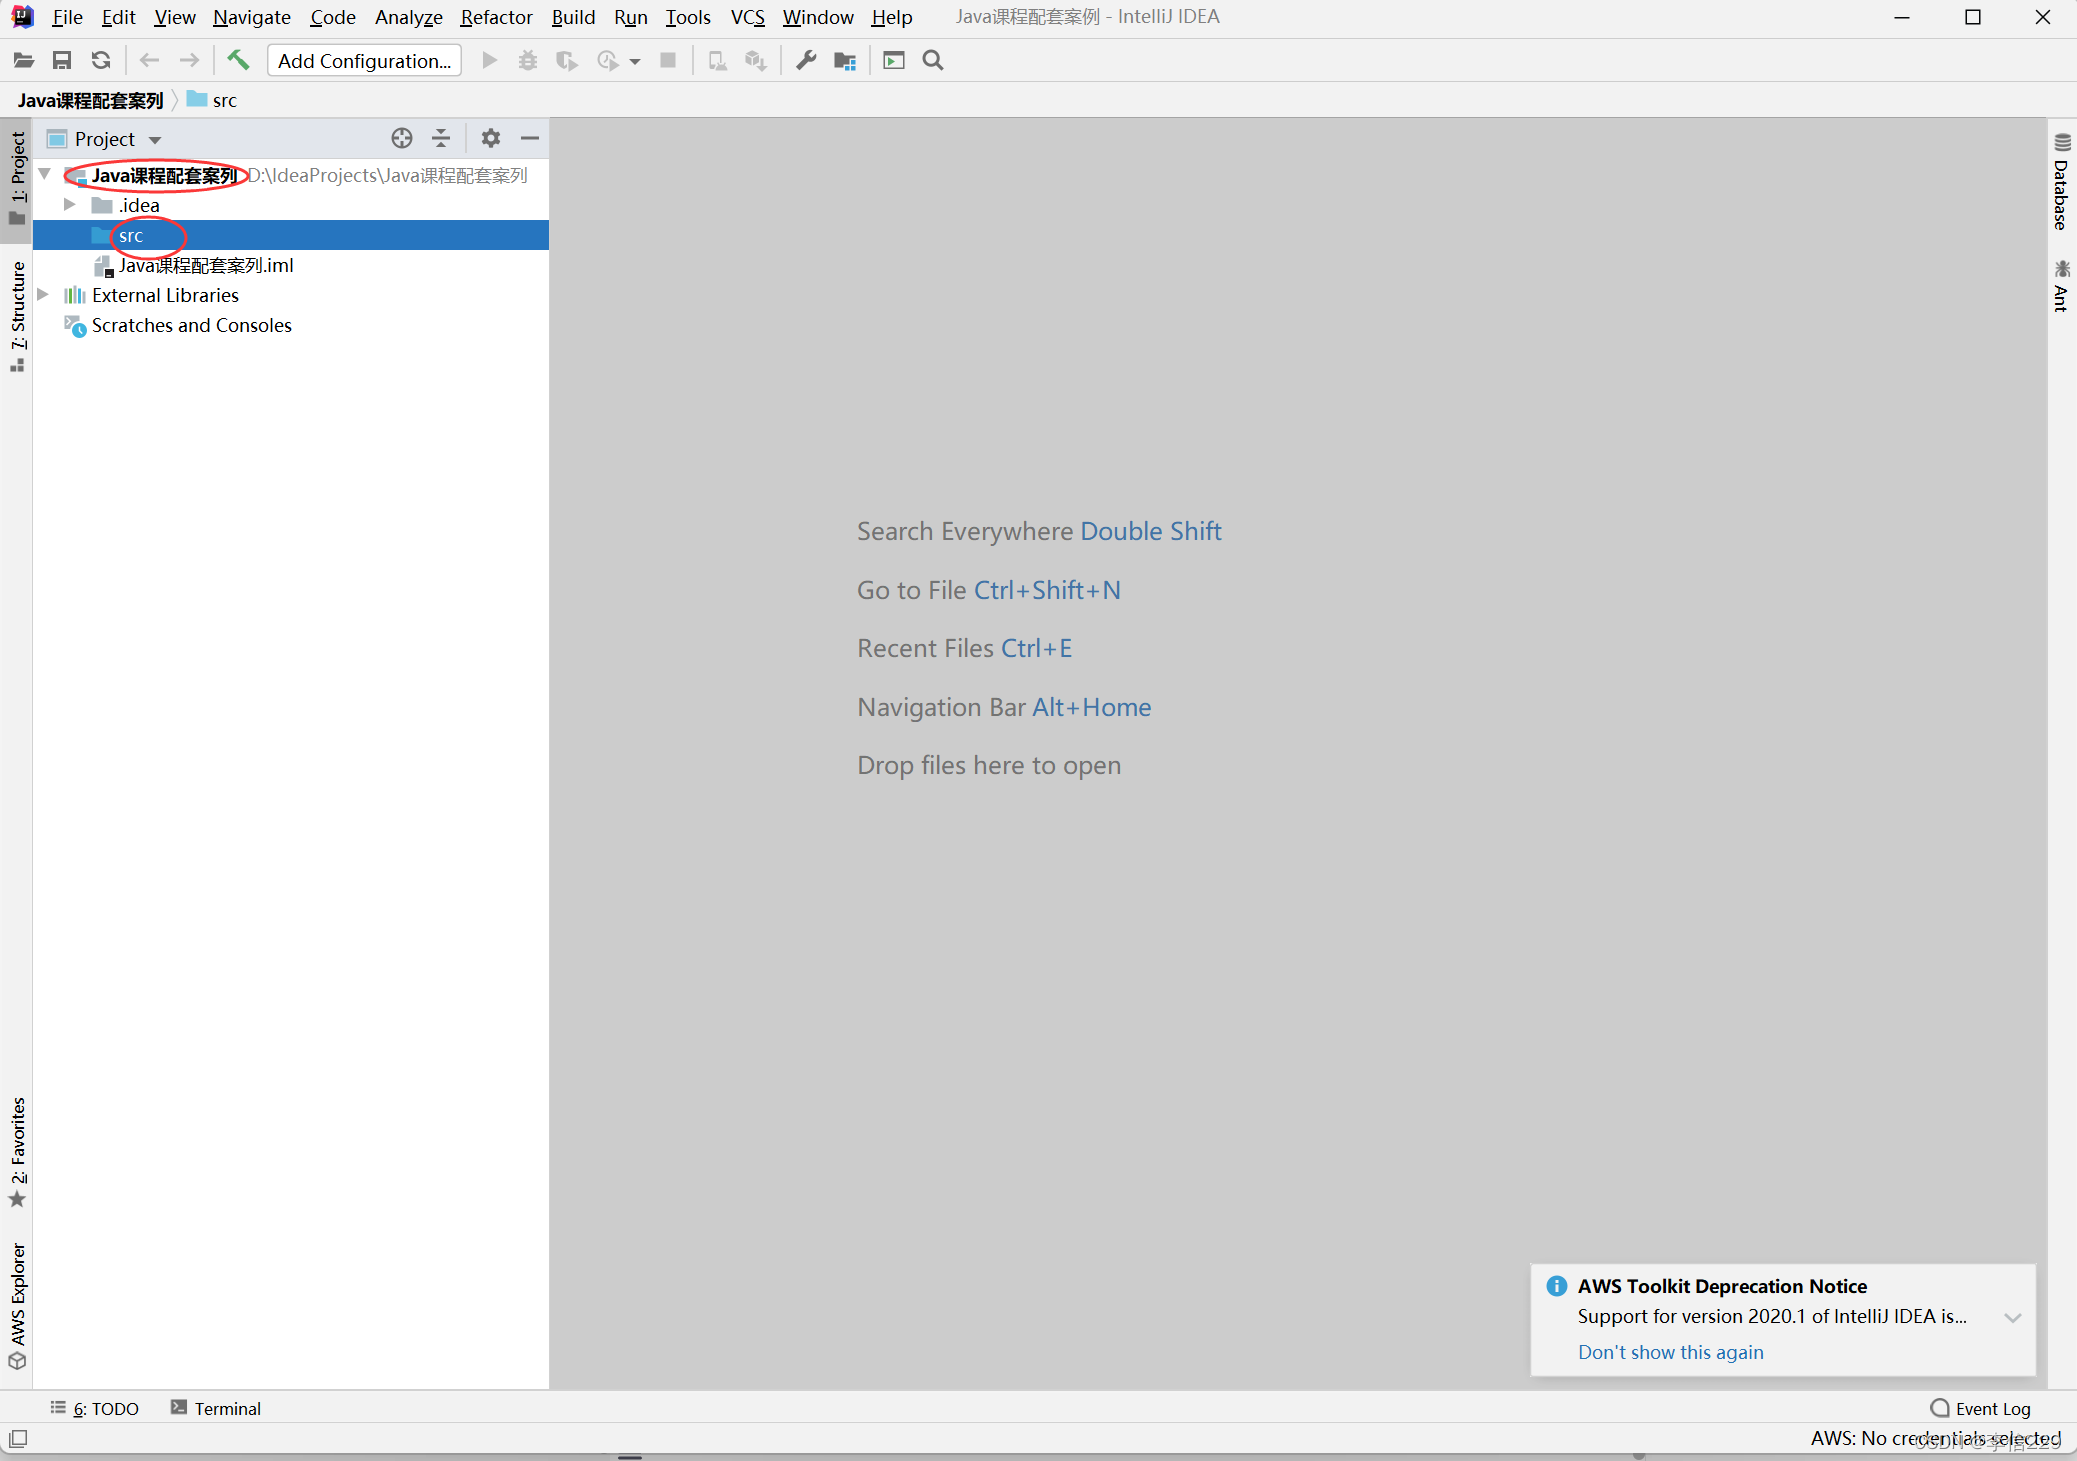Expand the AWS notification chevron

pos(2012,1317)
